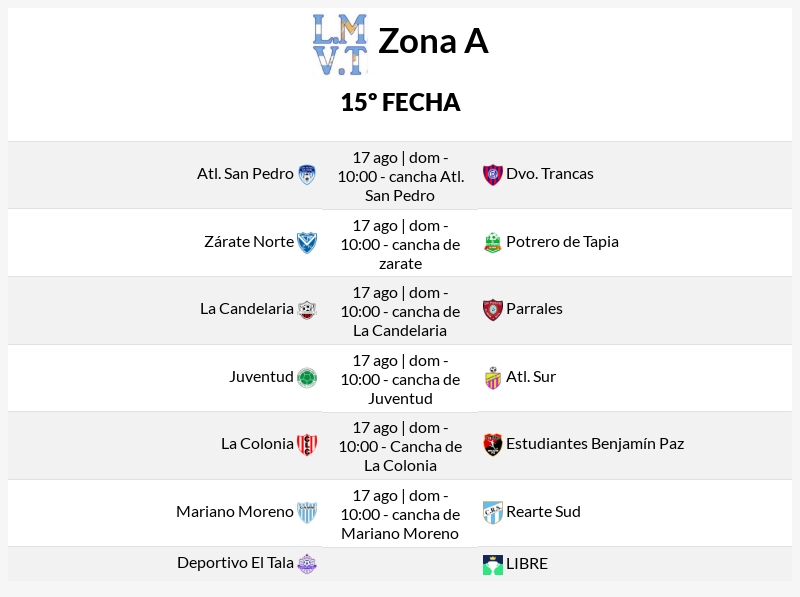Click the Potrero de Tapia green crest

point(492,242)
